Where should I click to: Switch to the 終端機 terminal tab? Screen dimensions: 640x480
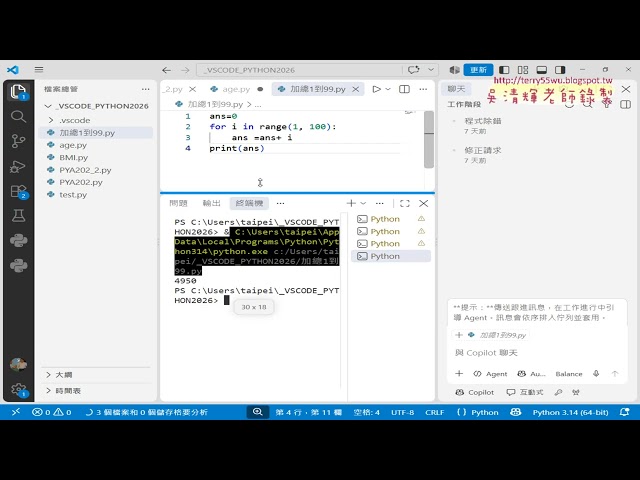[x=249, y=203]
